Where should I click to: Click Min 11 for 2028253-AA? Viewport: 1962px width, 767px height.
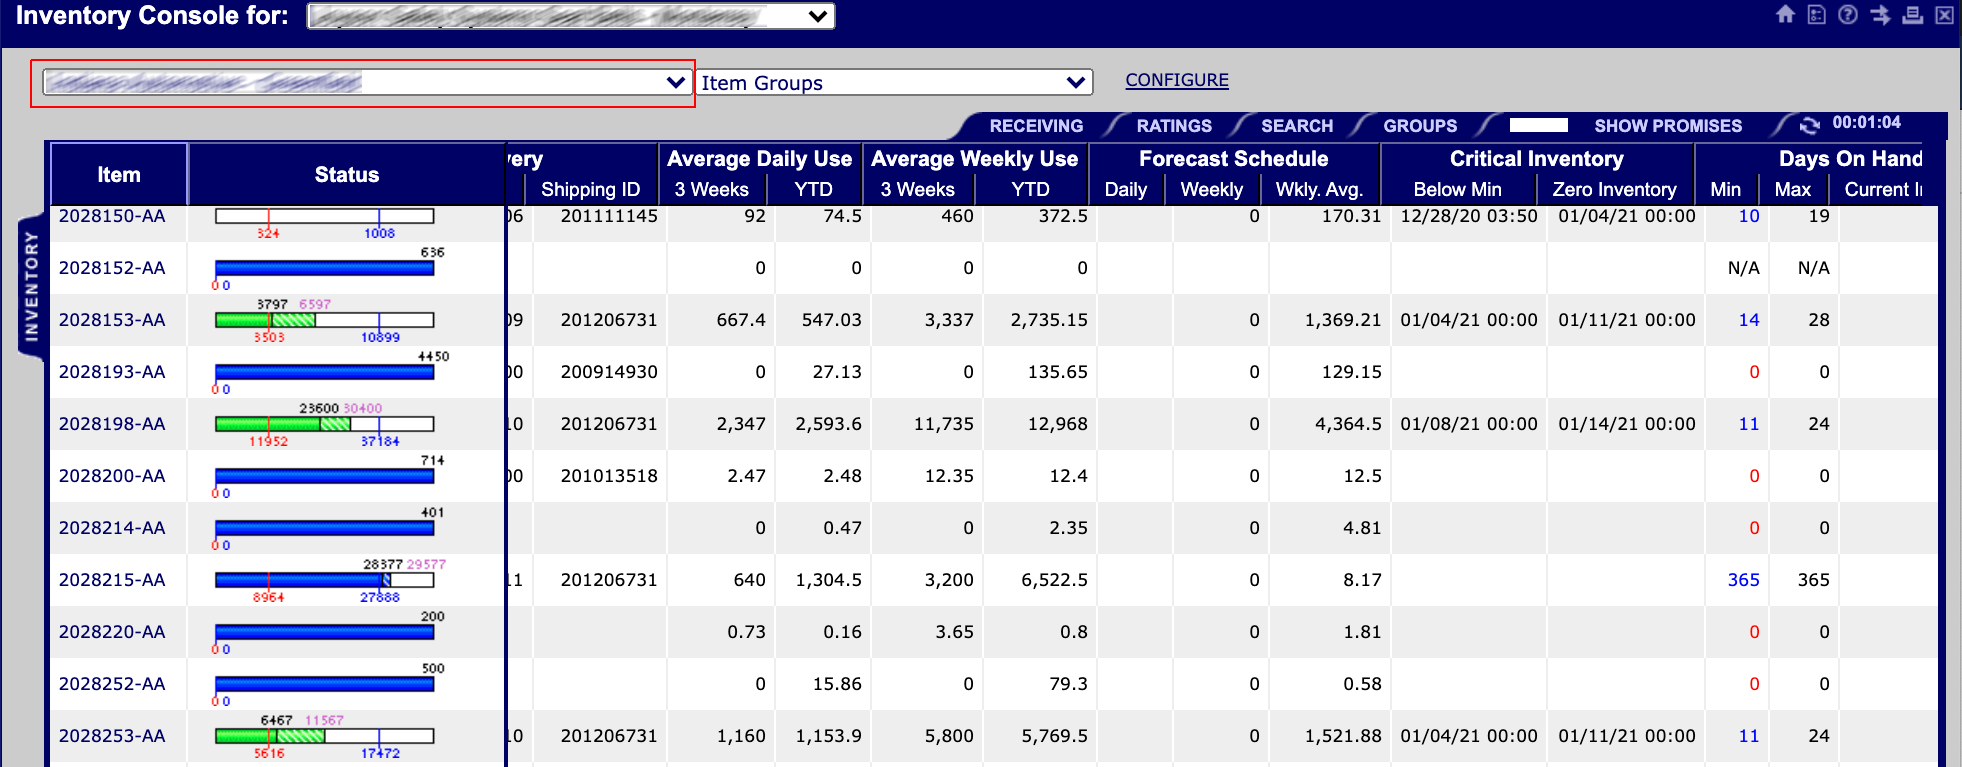point(1749,736)
